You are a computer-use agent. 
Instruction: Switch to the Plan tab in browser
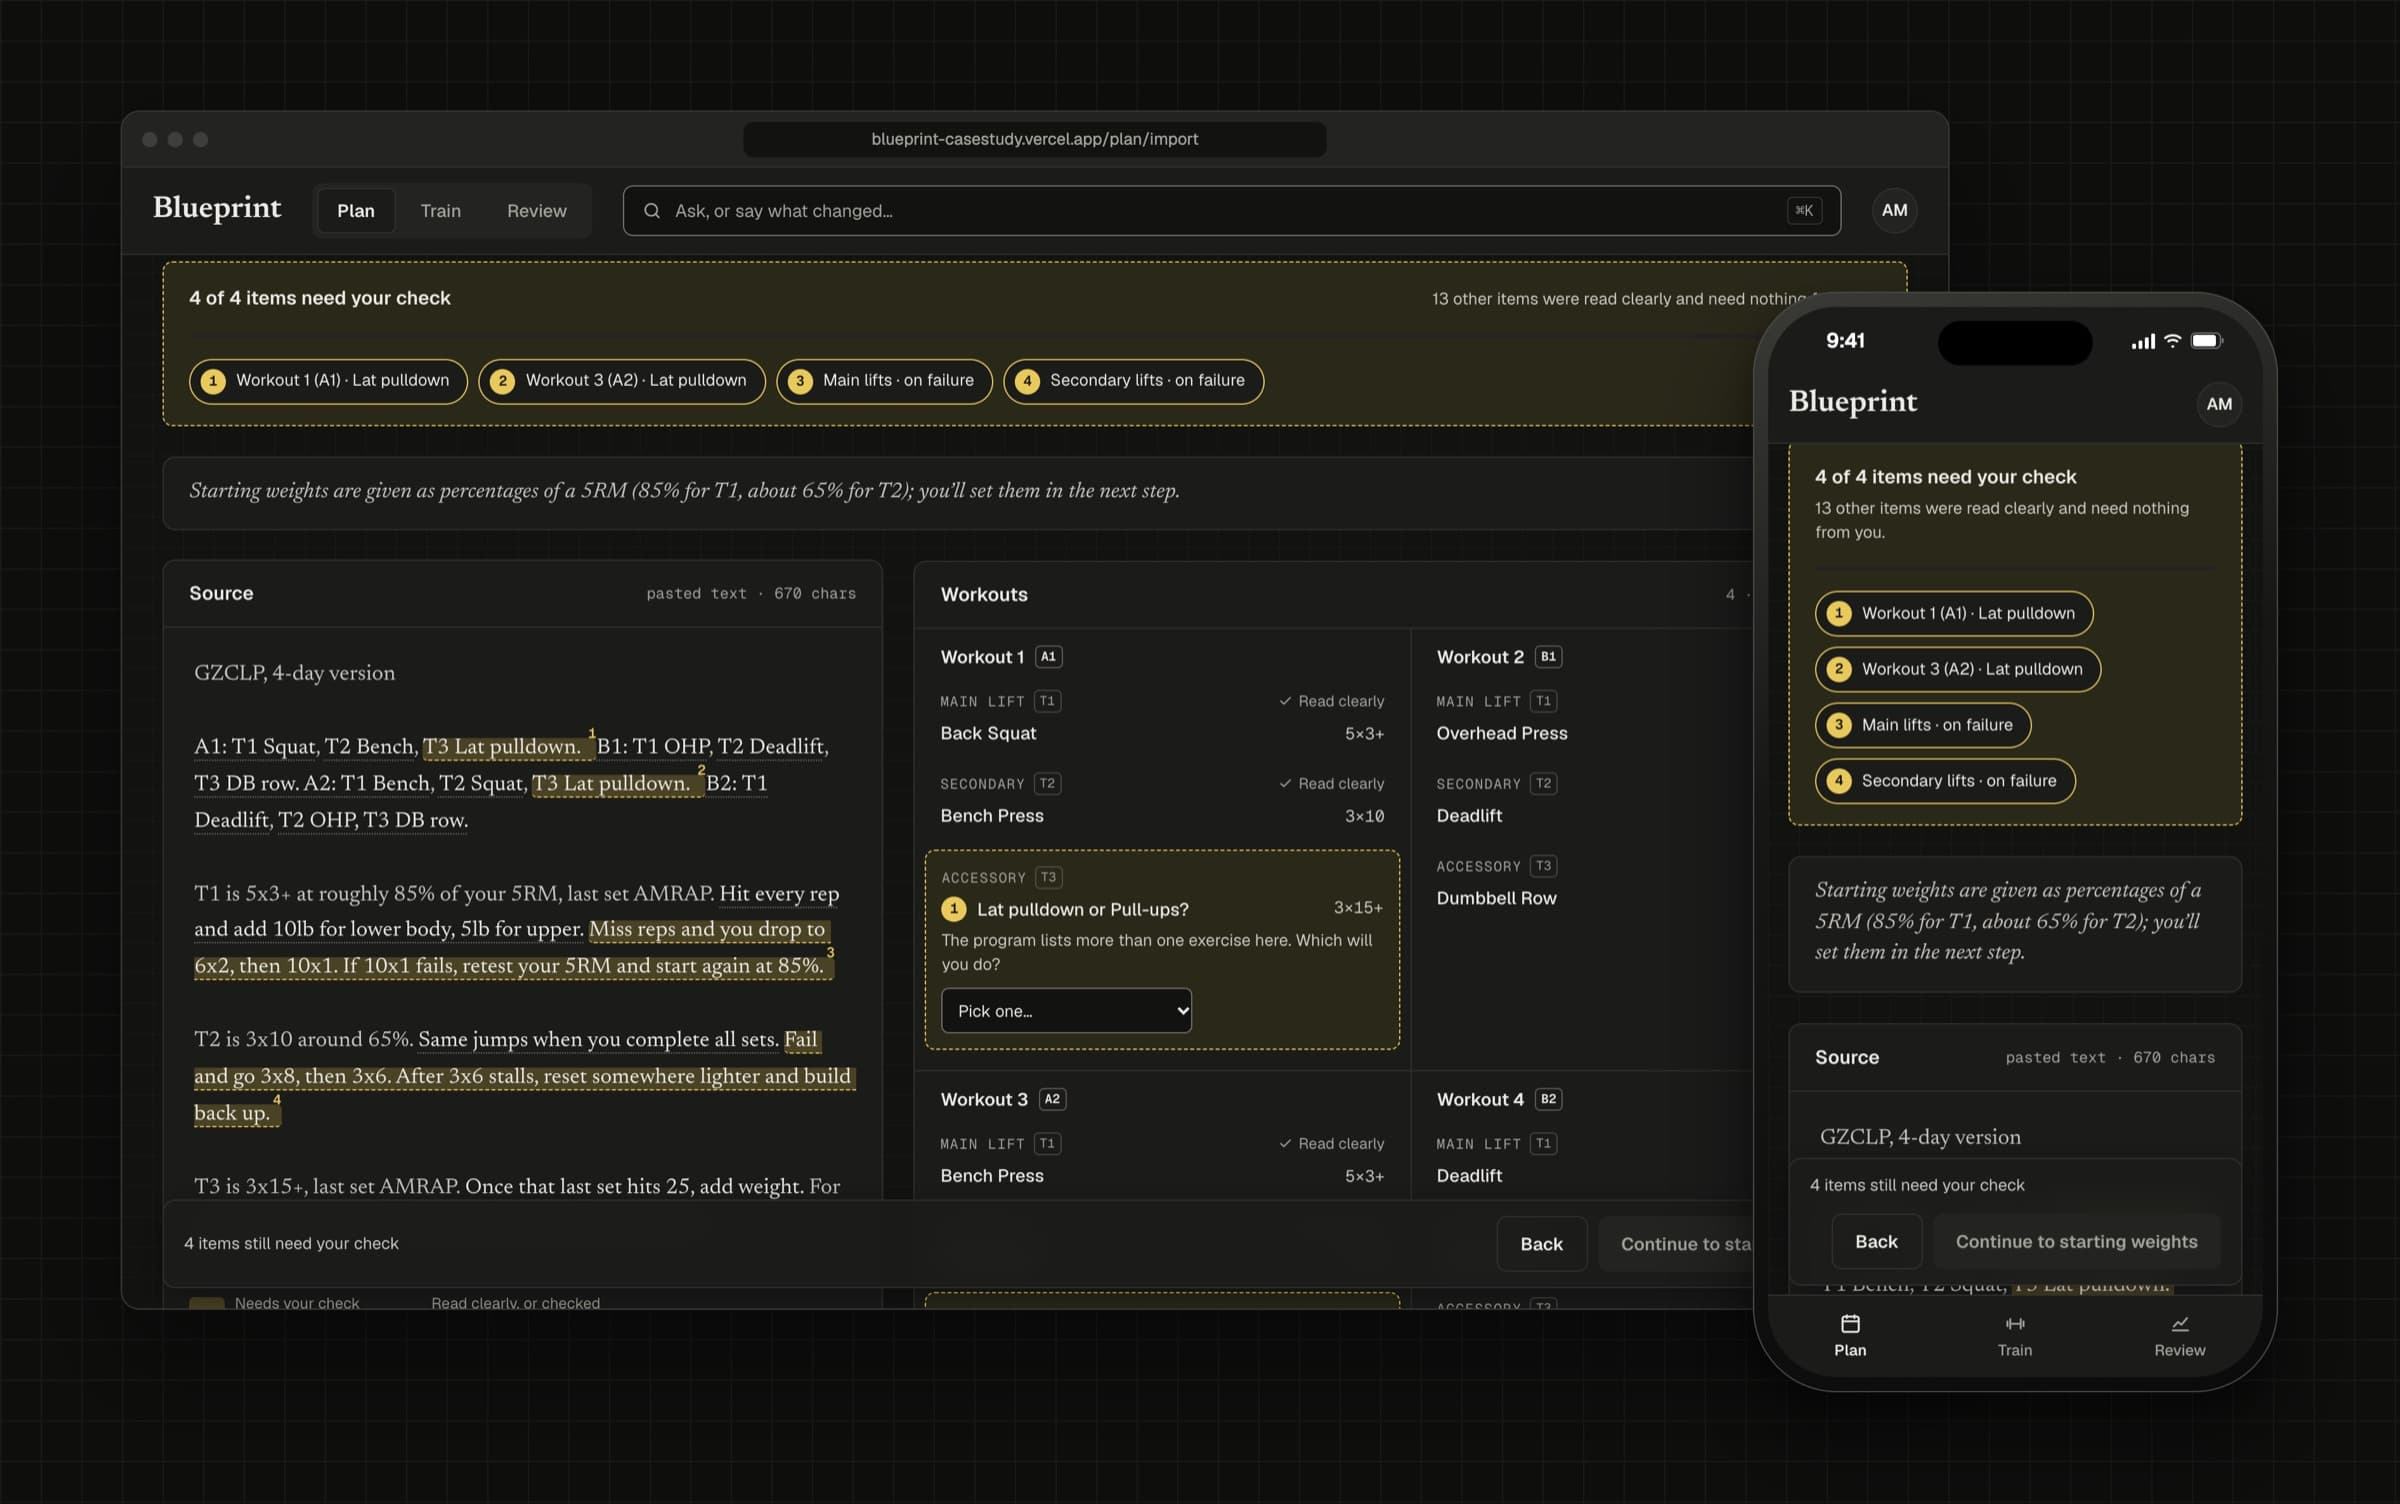[x=356, y=211]
